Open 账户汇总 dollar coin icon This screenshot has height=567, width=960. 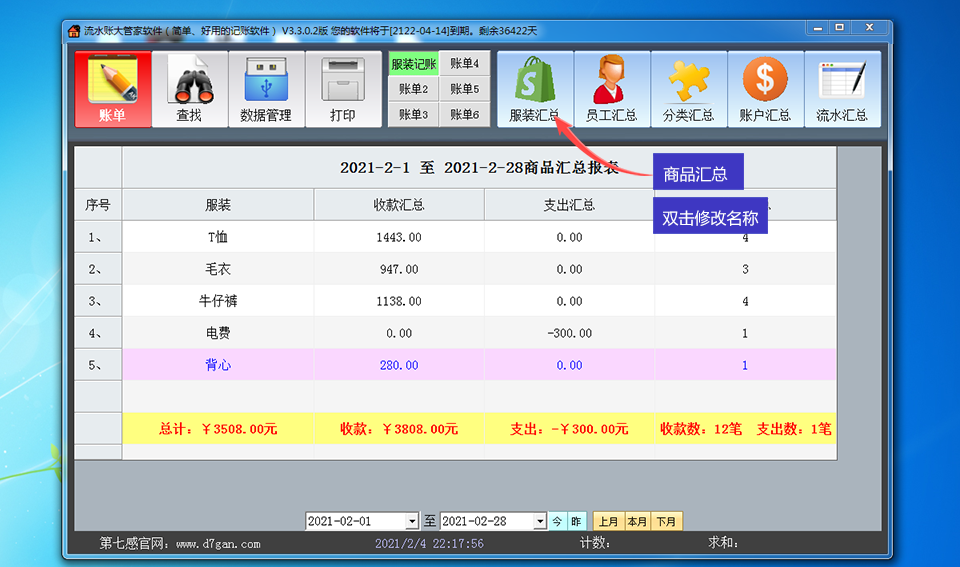click(x=765, y=89)
